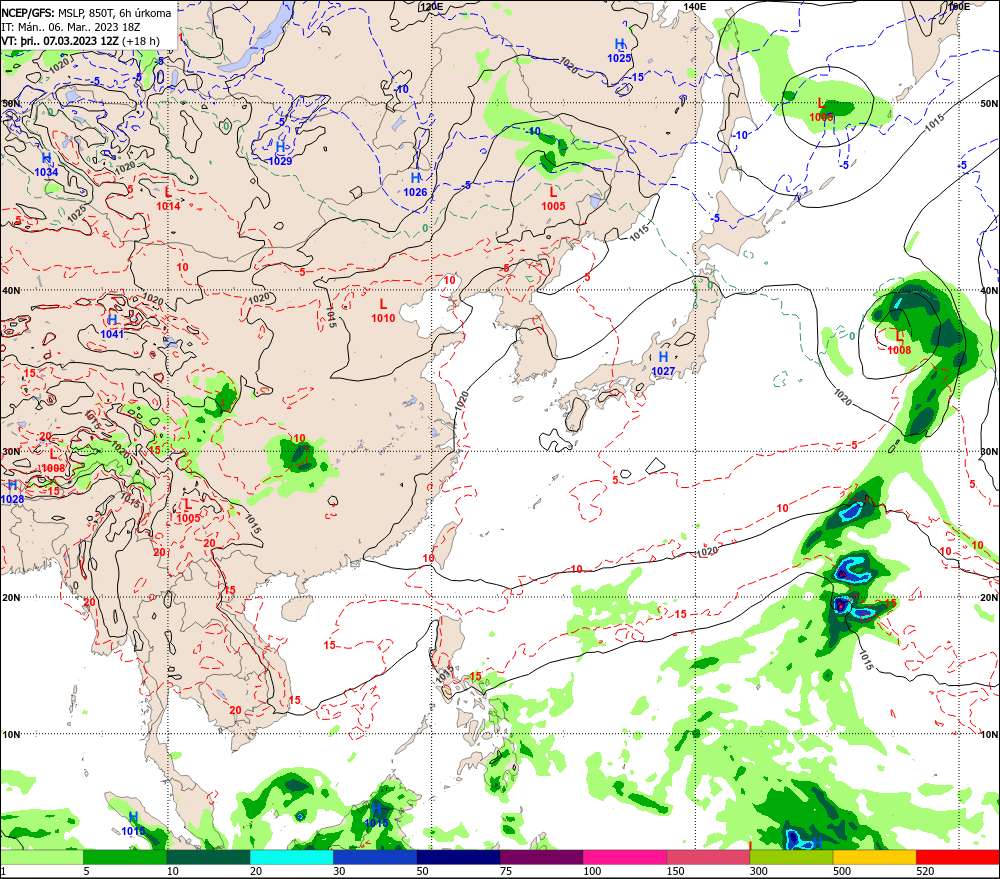
Task: Click the legend value 520
Action: click(925, 871)
